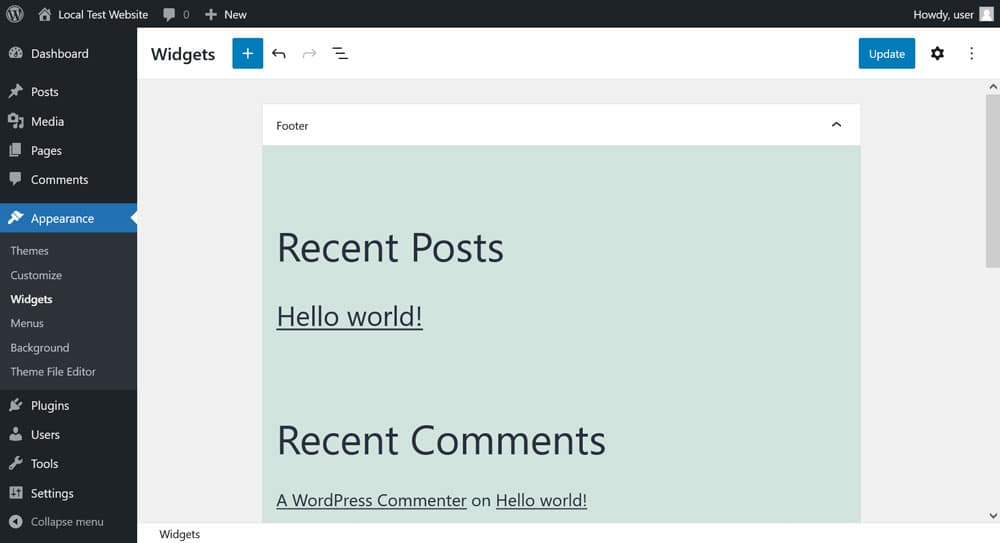This screenshot has width=1000, height=543.
Task: Open the Media menu in sidebar
Action: [x=47, y=121]
